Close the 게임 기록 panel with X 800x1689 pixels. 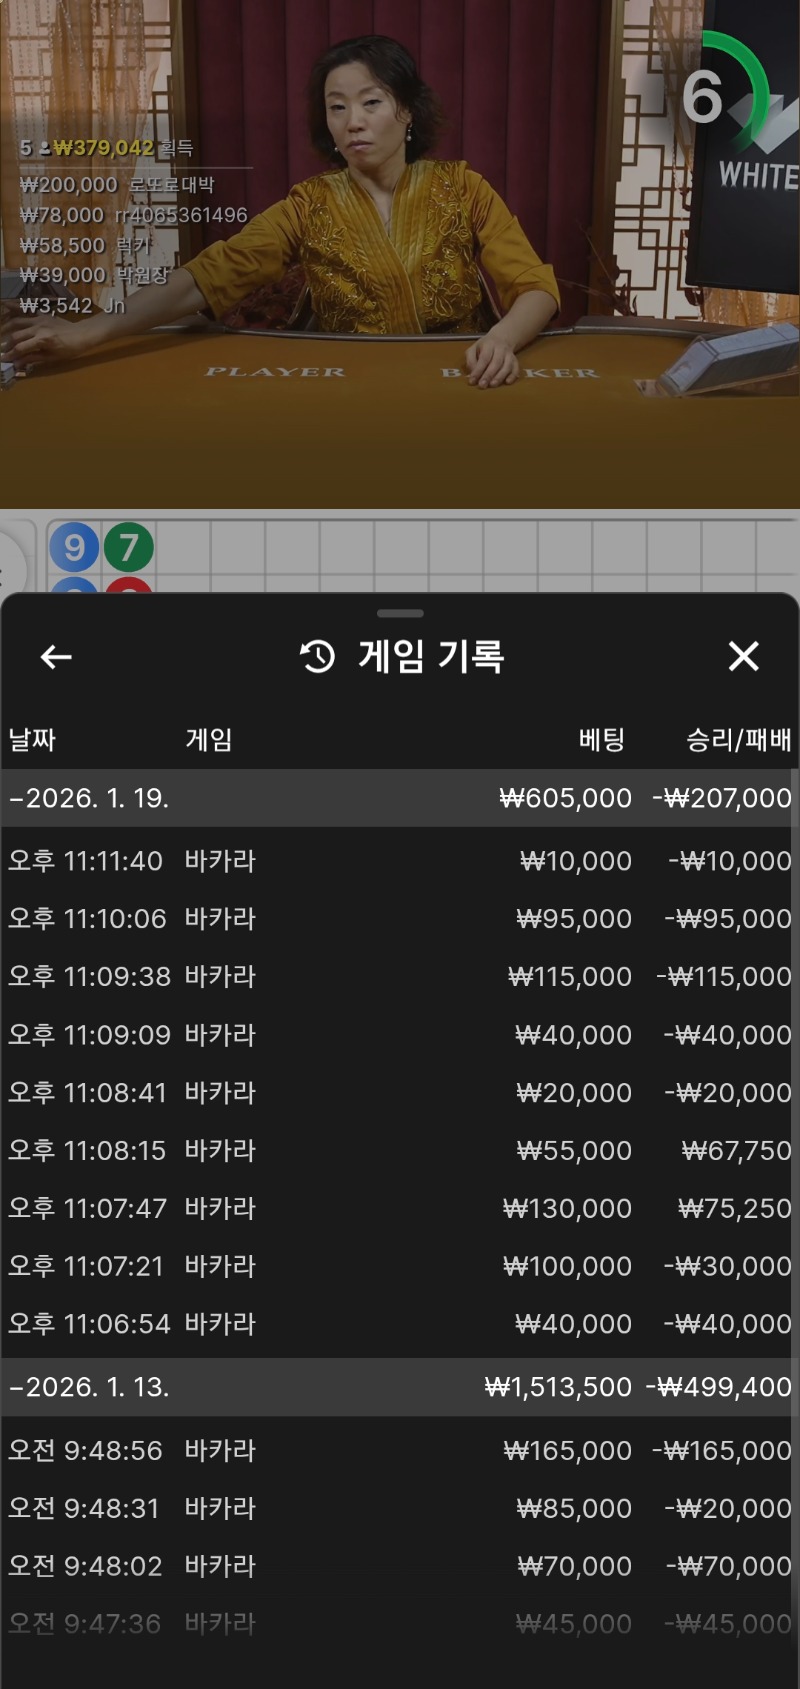[743, 657]
